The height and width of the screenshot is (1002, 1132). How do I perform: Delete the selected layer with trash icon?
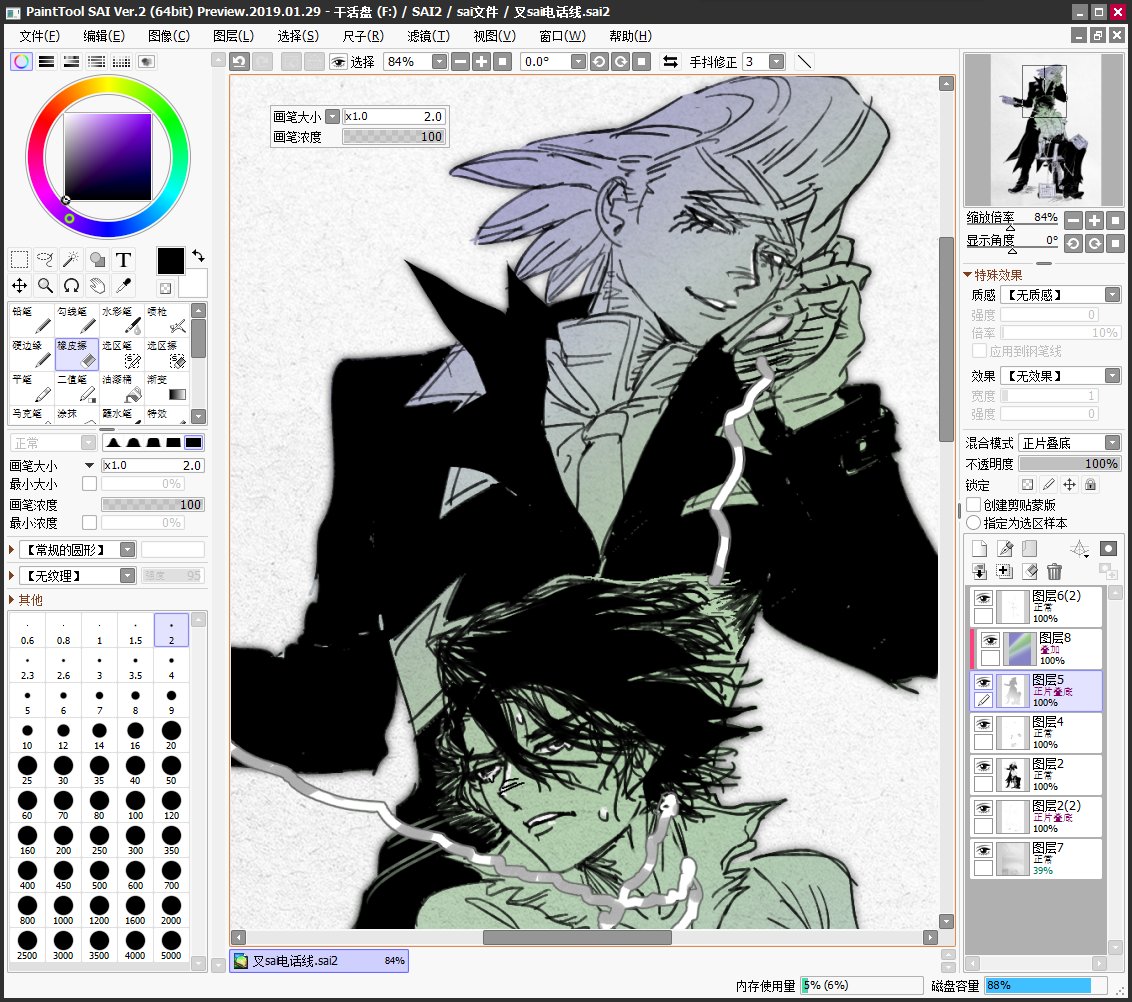click(x=1054, y=572)
